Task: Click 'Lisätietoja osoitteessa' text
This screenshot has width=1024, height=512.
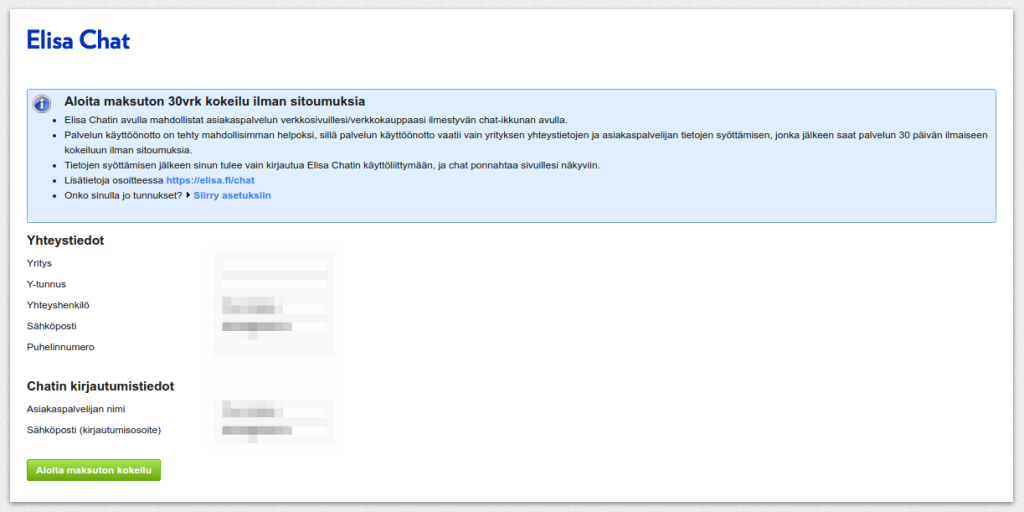Action: click(x=114, y=180)
